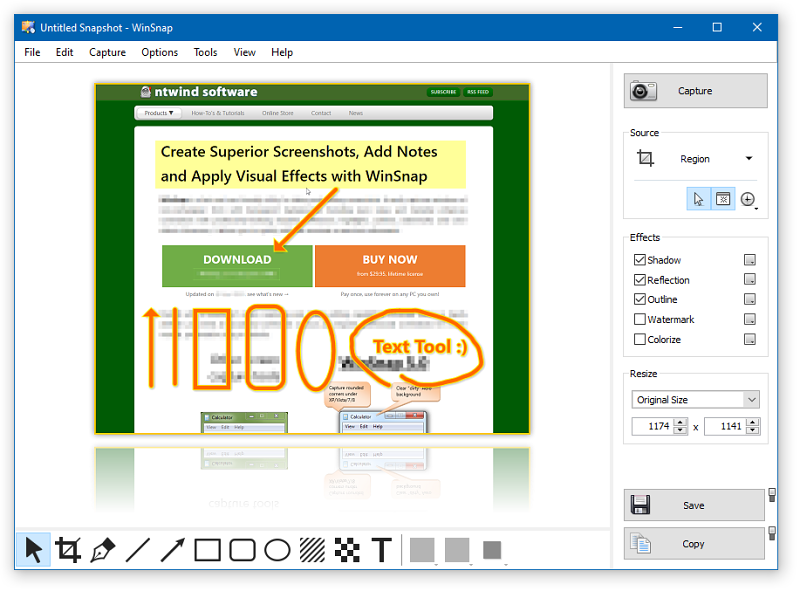Click the height field showing 1141
Image resolution: width=800 pixels, height=591 pixels.
point(725,426)
